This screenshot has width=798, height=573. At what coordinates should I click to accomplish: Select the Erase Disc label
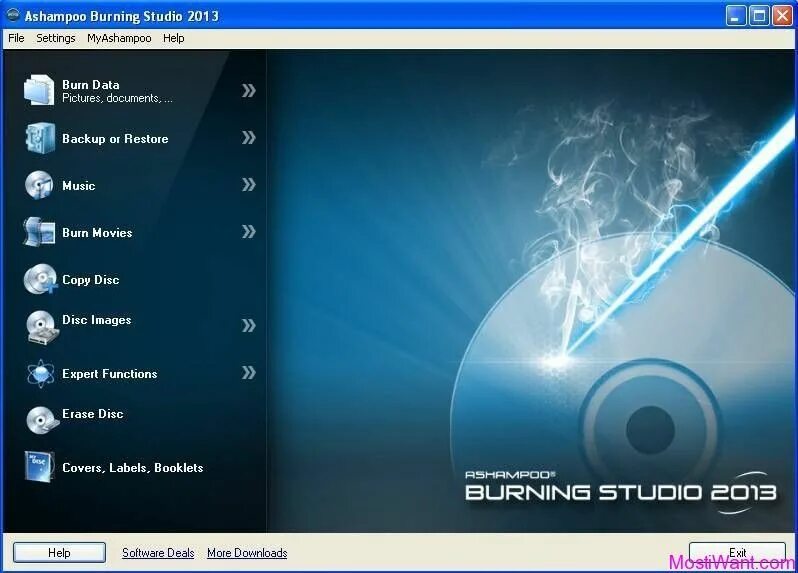point(93,414)
